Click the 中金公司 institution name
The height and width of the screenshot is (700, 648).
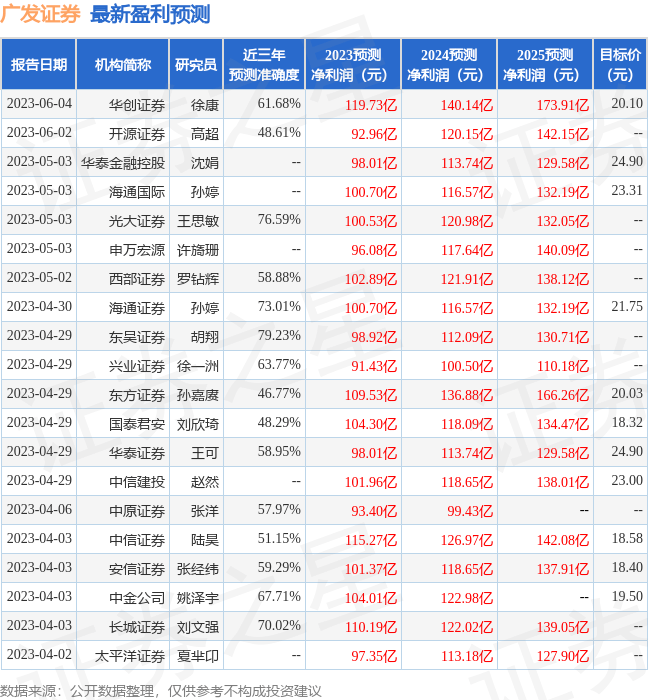point(136,598)
